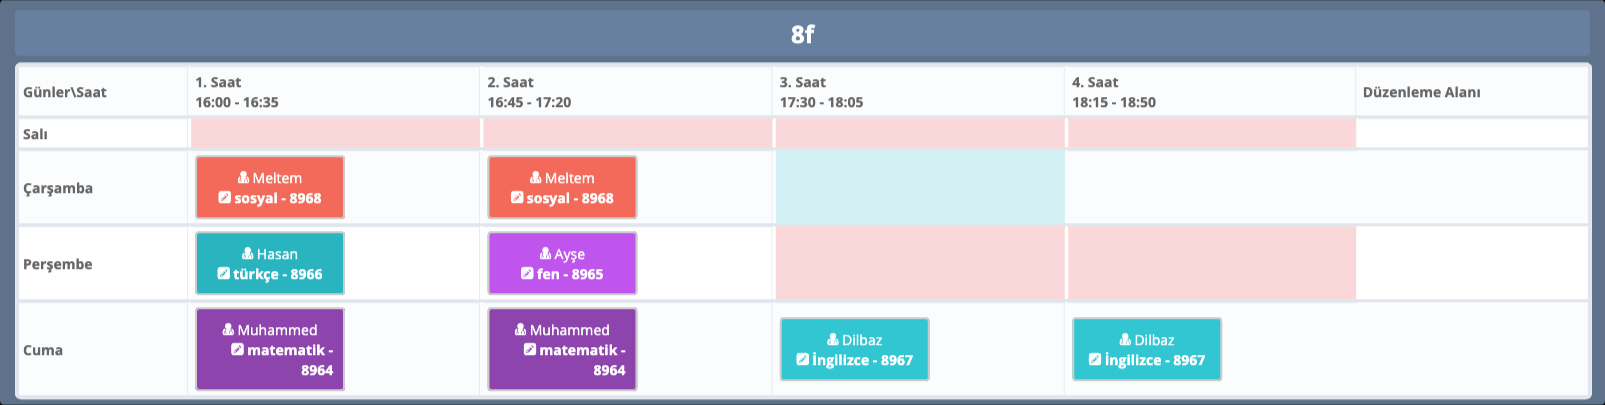The height and width of the screenshot is (405, 1605).
Task: Click edit icon on Cuma 3. Saat İngilizce card
Action: pos(802,360)
